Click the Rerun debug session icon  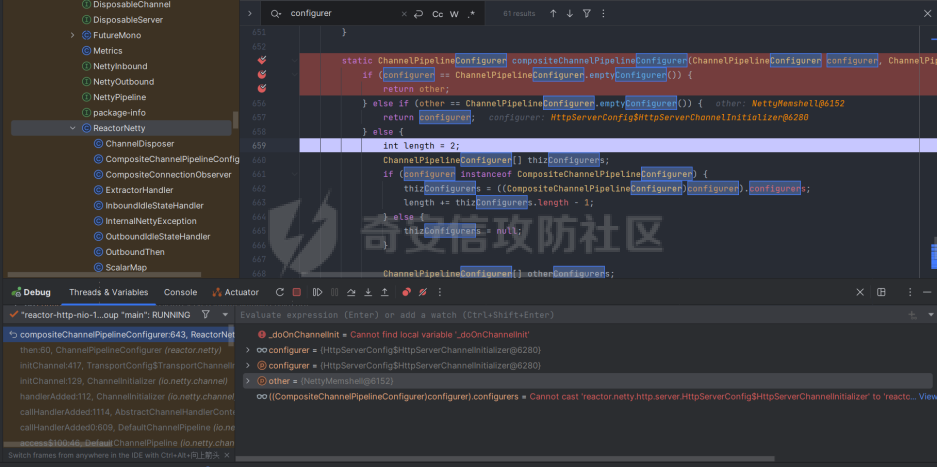tap(280, 292)
